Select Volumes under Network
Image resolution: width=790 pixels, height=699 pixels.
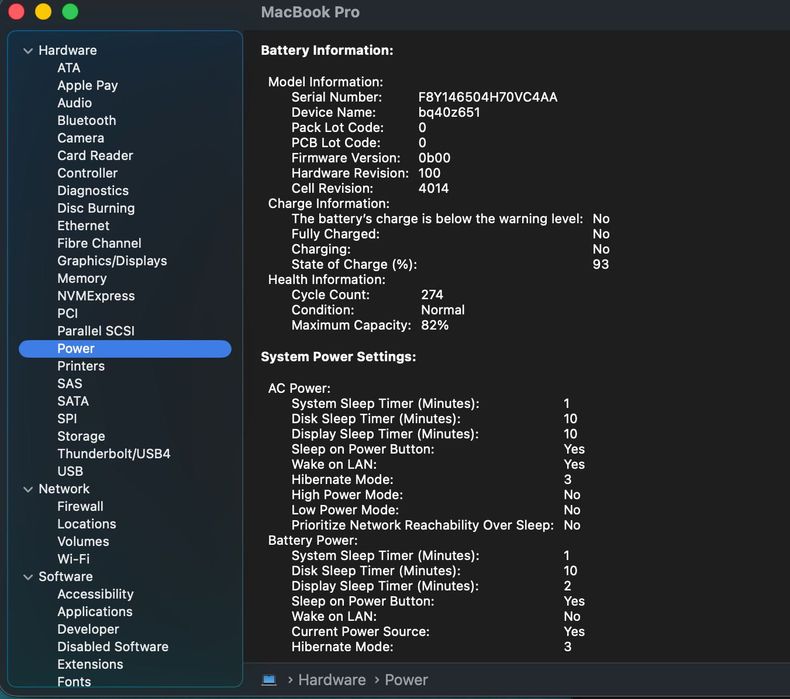click(x=83, y=542)
